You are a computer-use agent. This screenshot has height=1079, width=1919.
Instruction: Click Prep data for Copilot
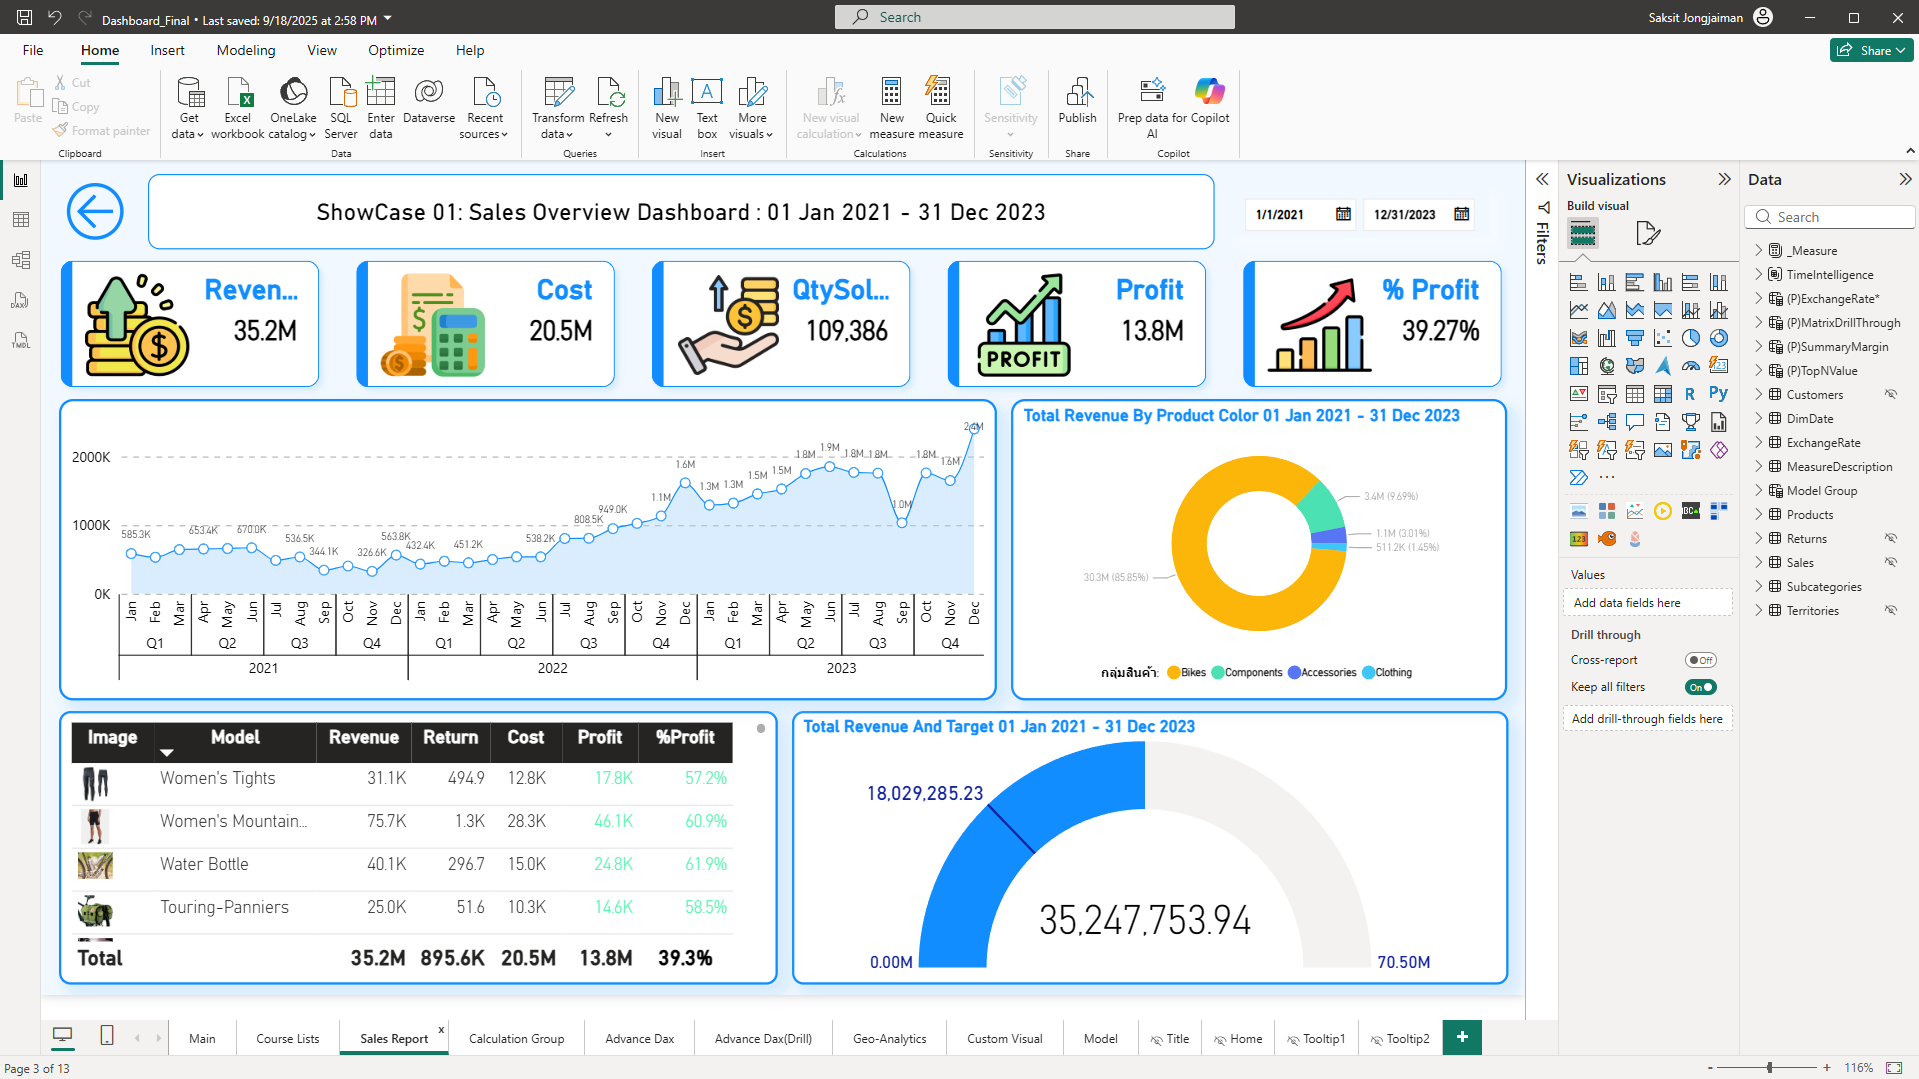[x=1152, y=105]
